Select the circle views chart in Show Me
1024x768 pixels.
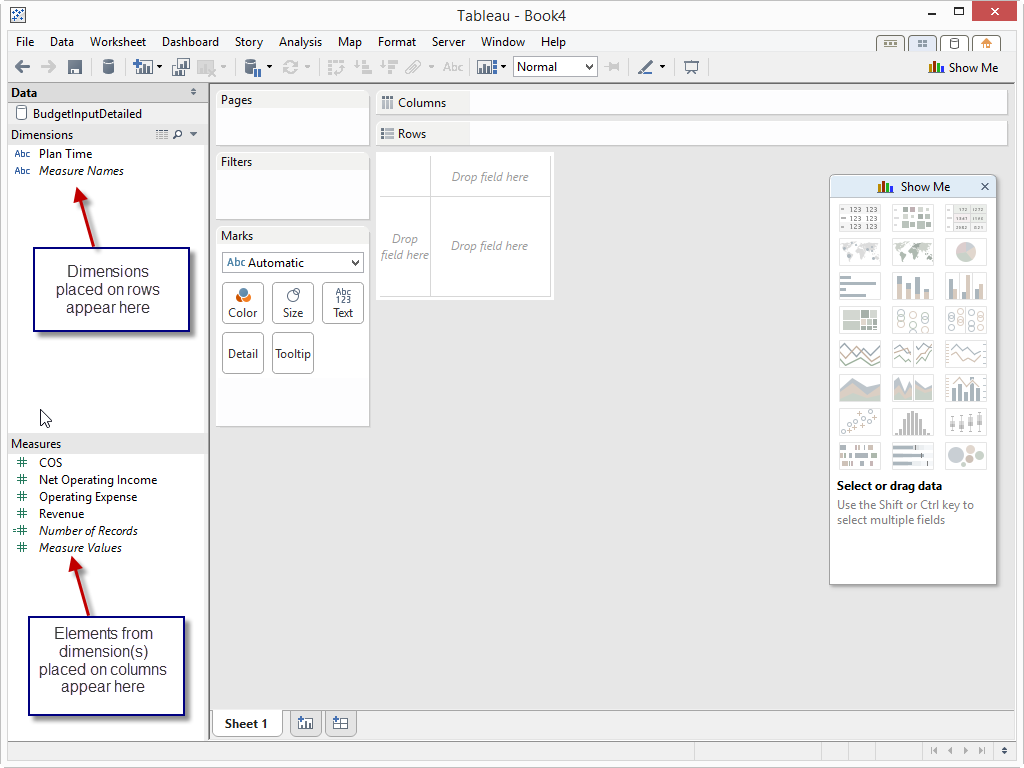tap(912, 320)
